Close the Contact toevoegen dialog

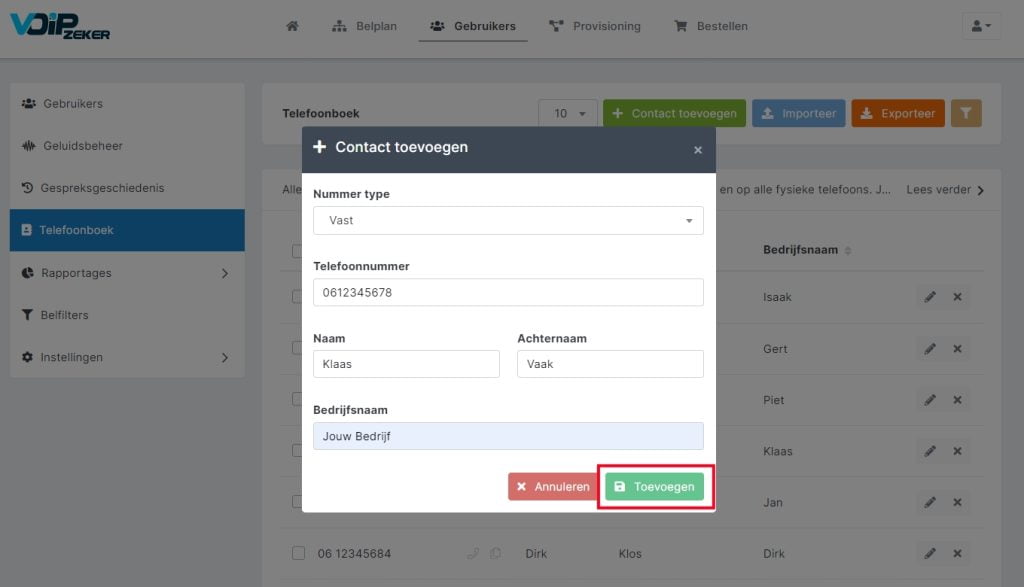[697, 150]
